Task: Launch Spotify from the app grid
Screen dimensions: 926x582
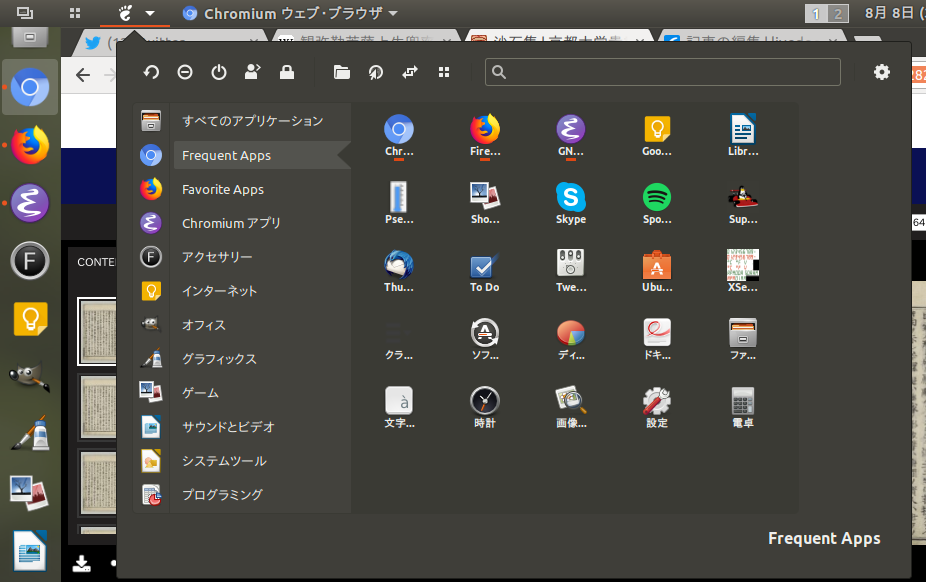Action: [657, 204]
